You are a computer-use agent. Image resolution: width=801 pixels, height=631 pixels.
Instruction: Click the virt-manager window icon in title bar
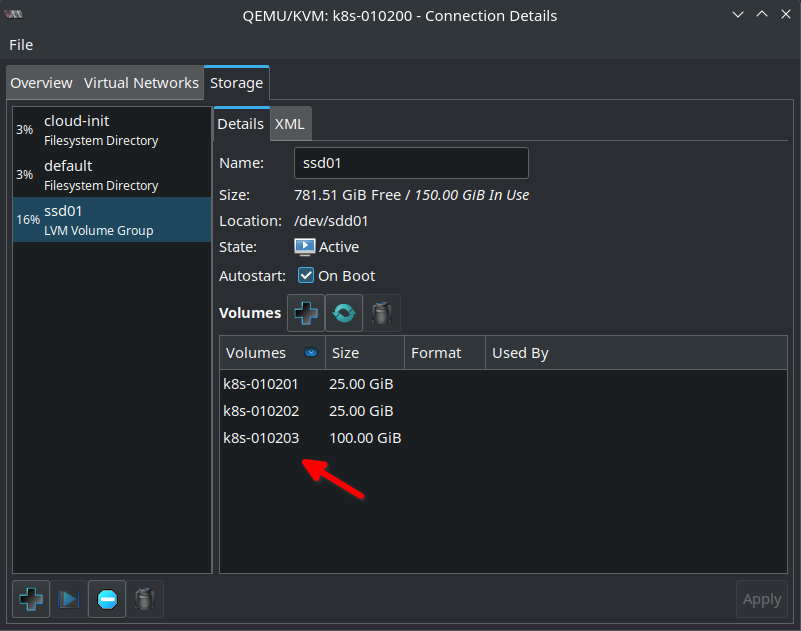[x=13, y=14]
